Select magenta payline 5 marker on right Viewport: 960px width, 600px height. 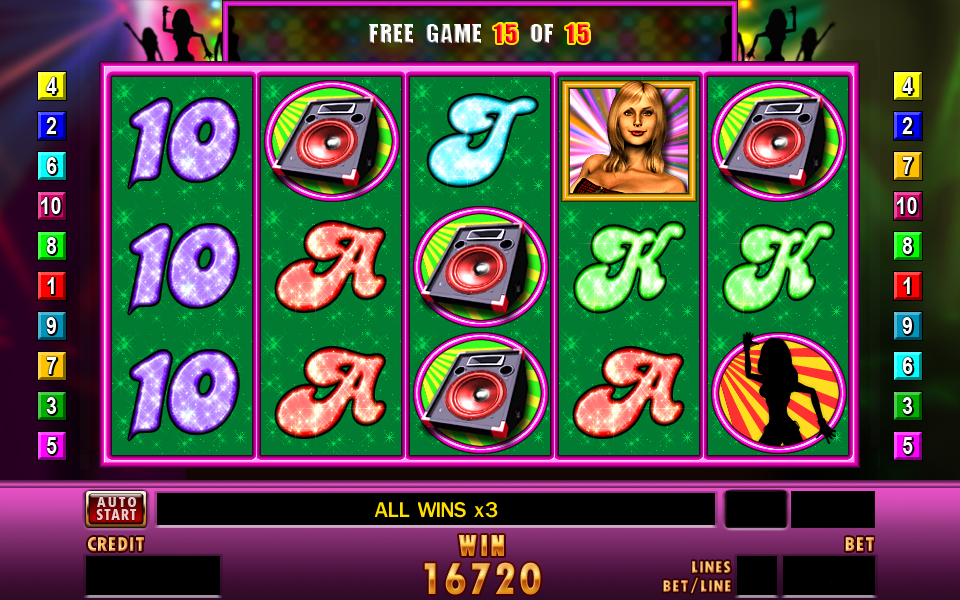[907, 446]
